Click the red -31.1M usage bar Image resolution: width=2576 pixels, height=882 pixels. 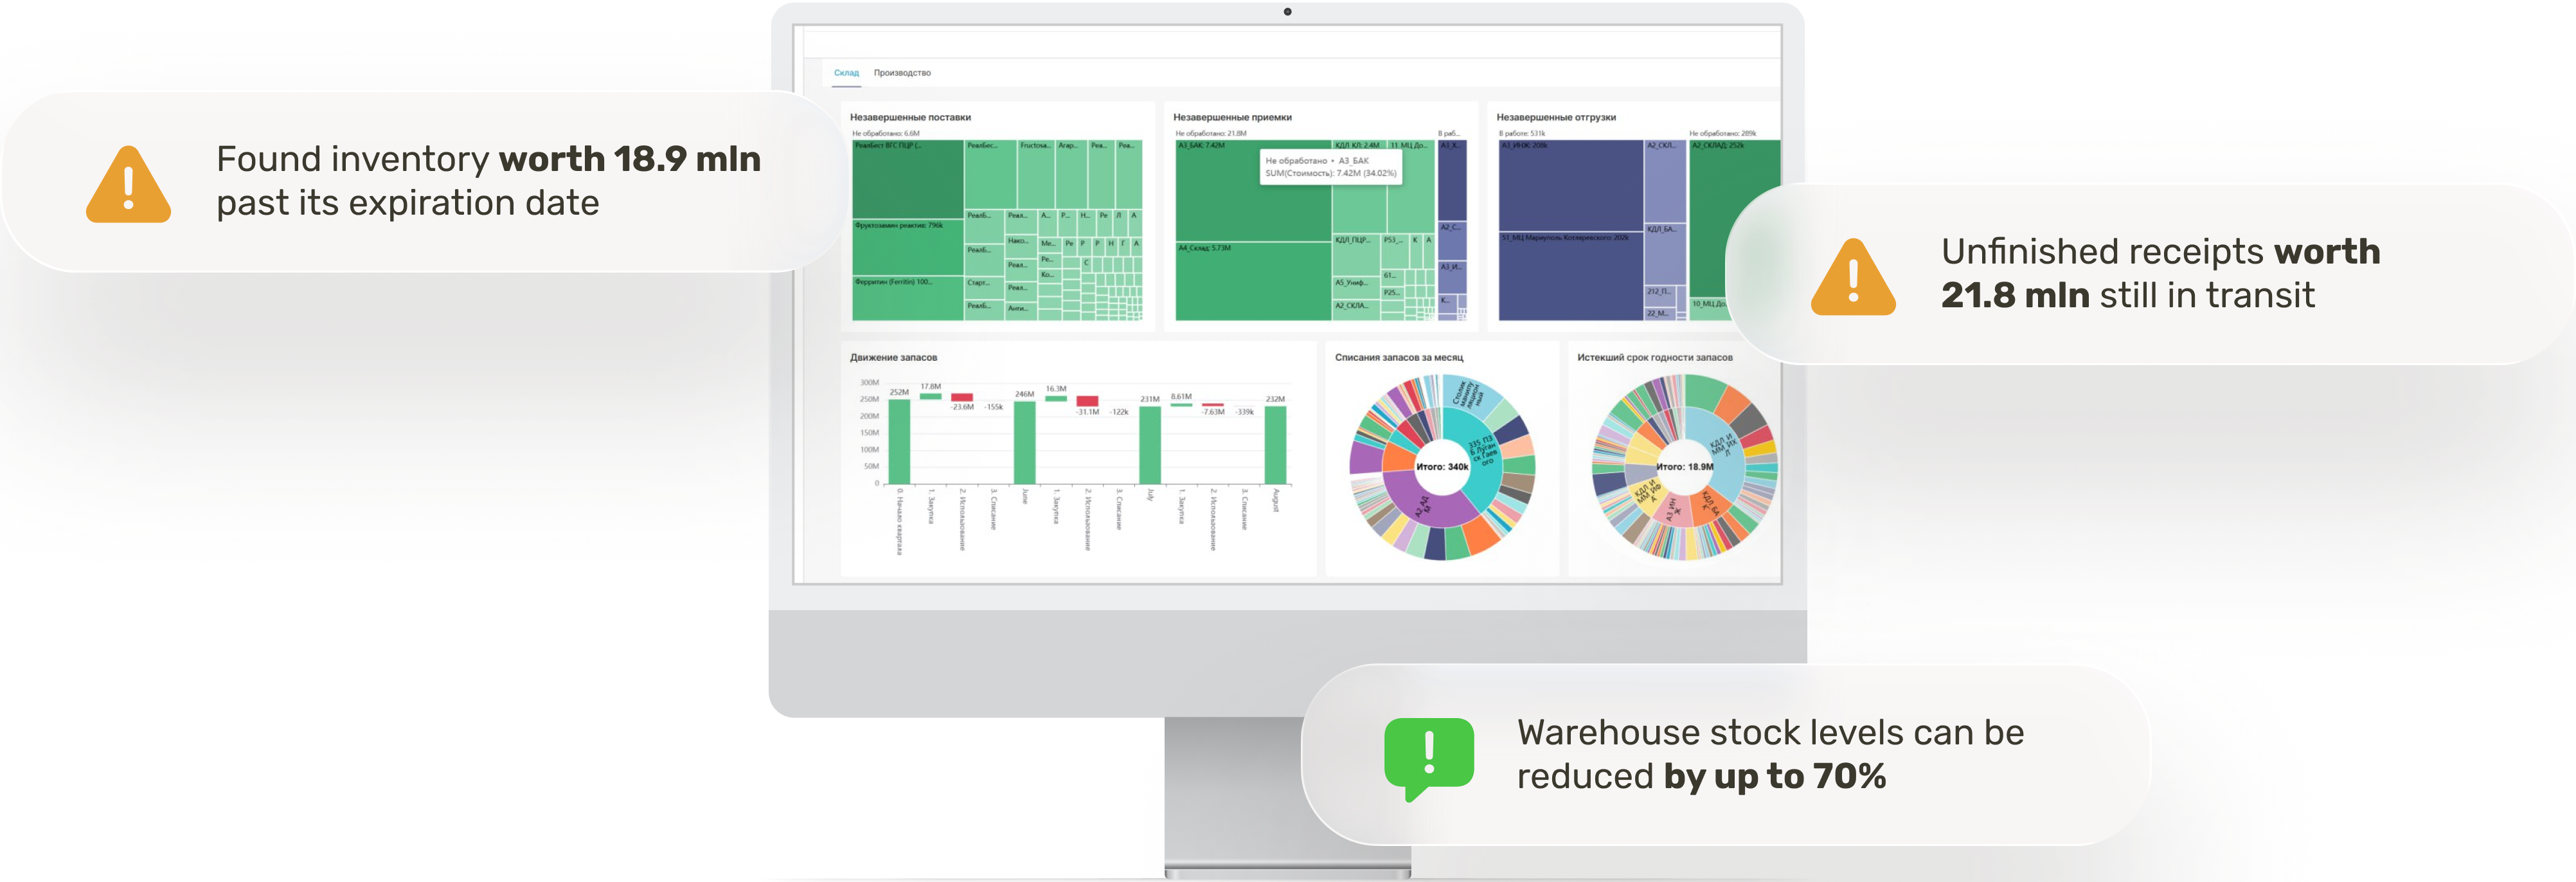pyautogui.click(x=1087, y=401)
